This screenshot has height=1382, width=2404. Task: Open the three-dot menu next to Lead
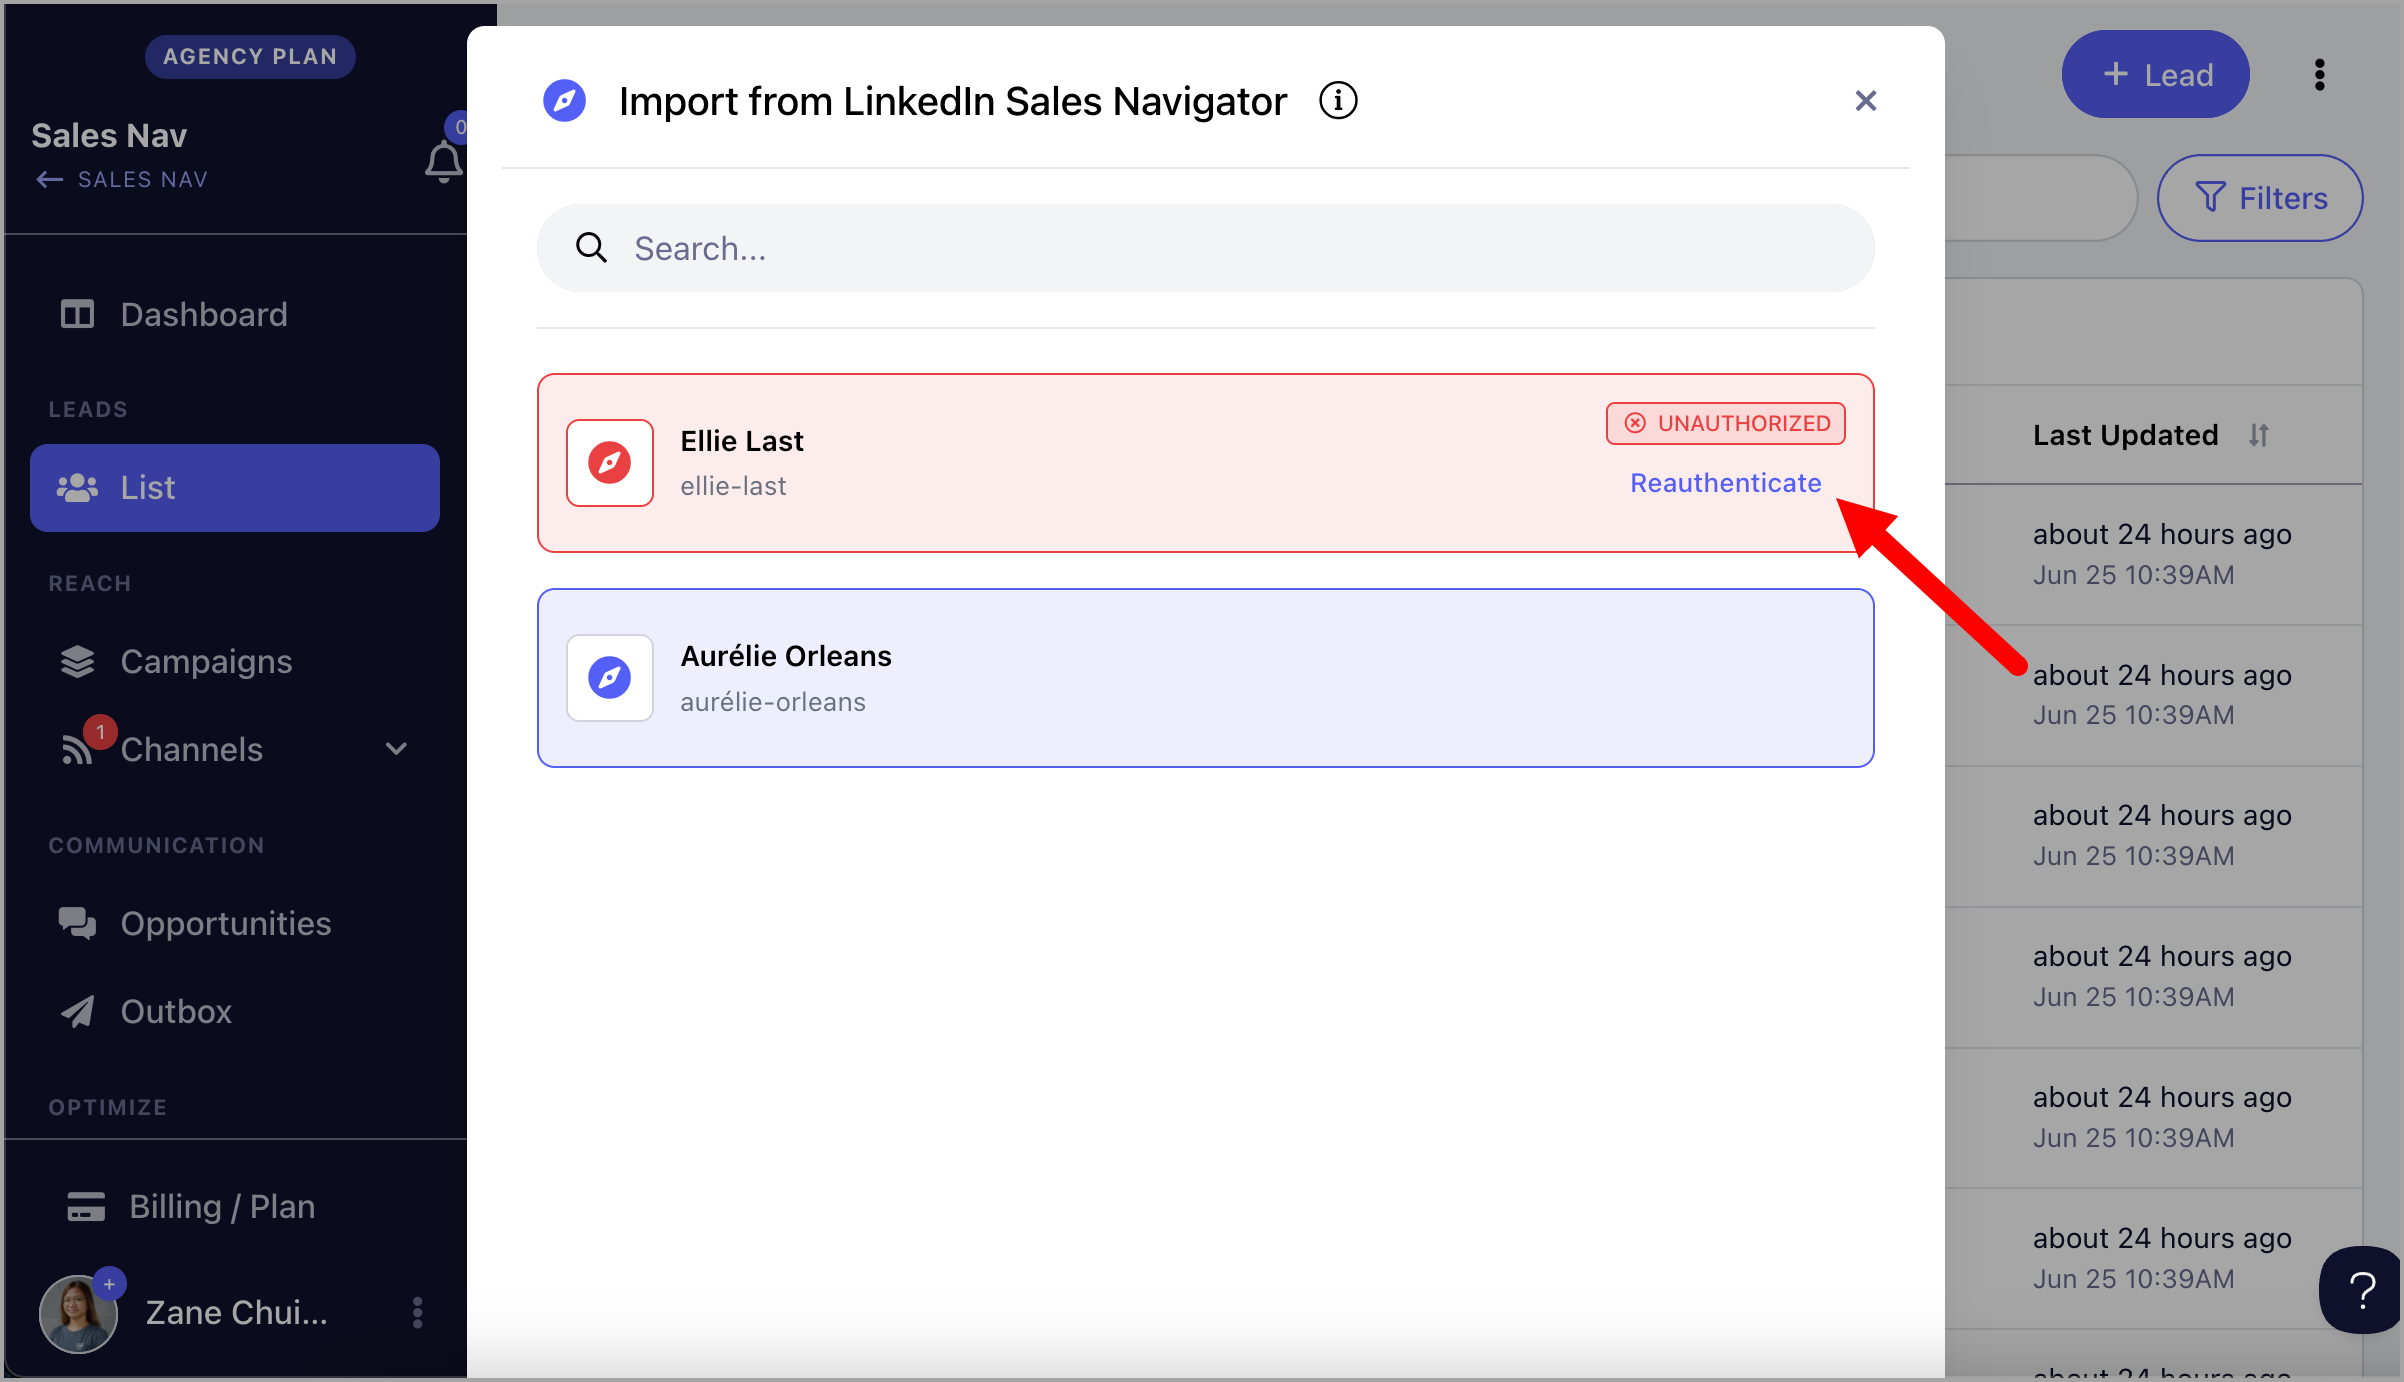pos(2319,75)
